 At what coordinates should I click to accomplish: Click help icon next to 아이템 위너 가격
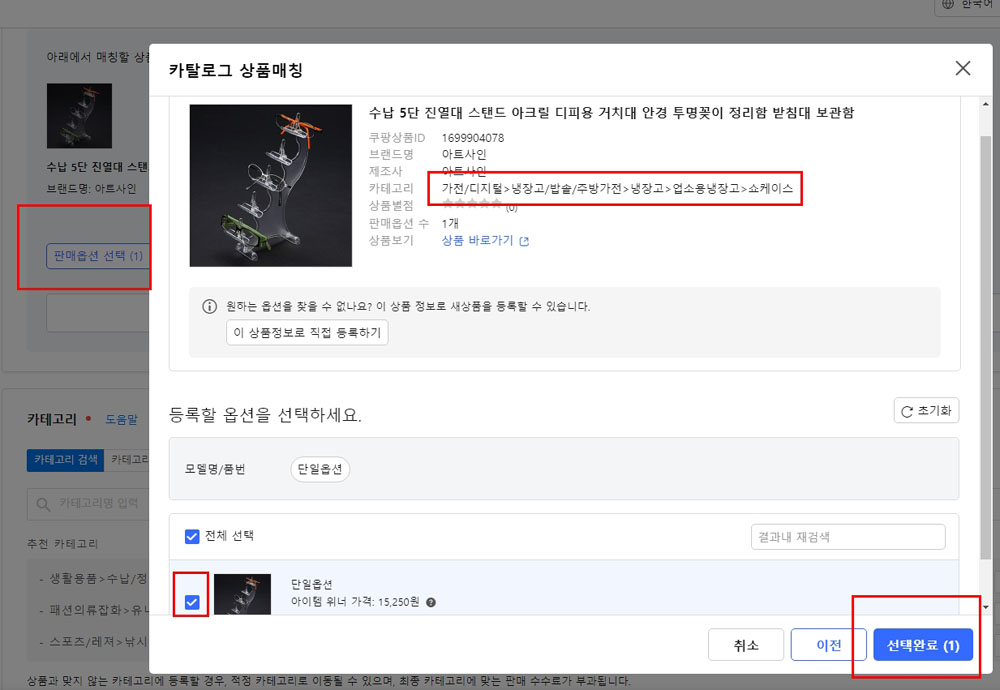[431, 602]
